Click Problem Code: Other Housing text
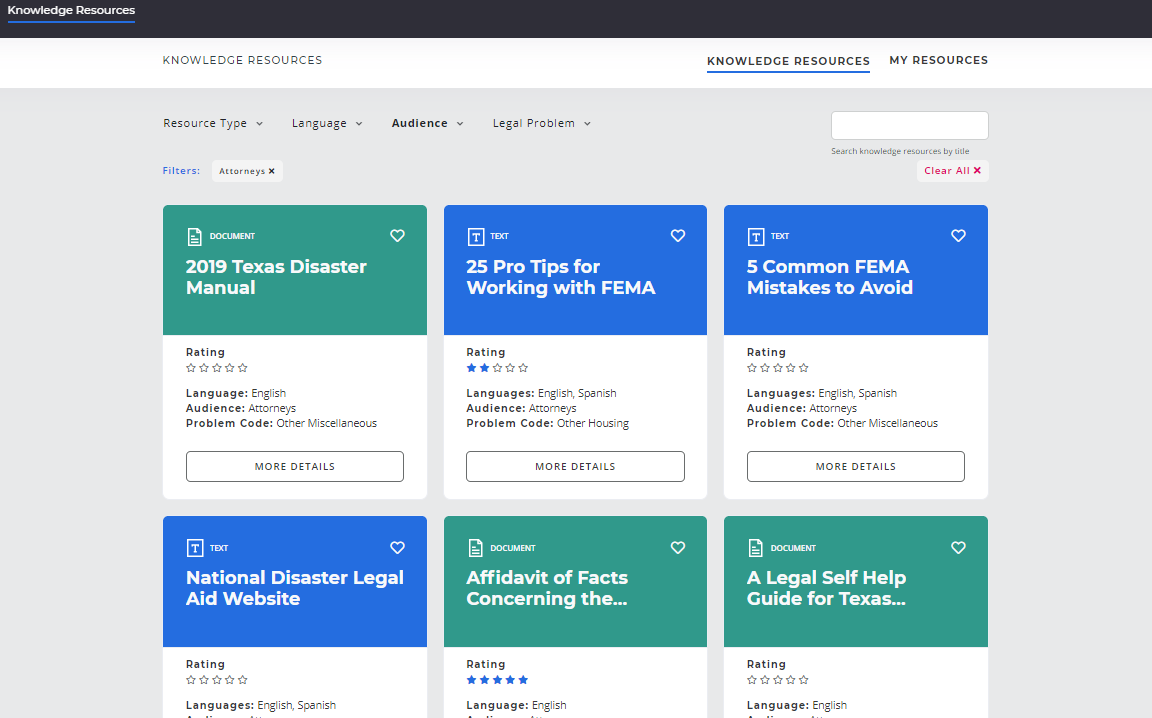The image size is (1152, 718). tap(547, 423)
